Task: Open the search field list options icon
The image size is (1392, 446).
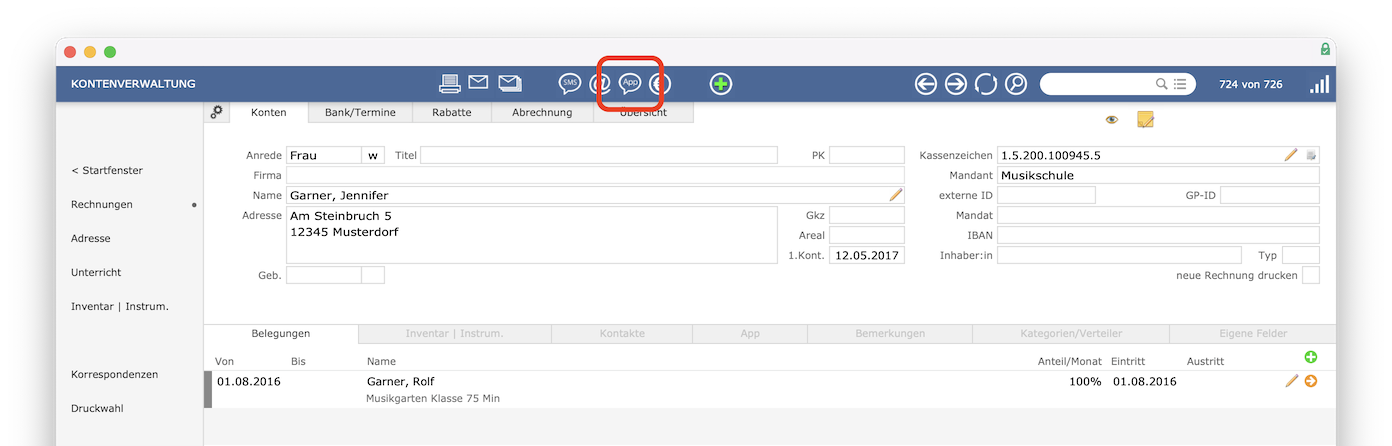Action: coord(1180,84)
